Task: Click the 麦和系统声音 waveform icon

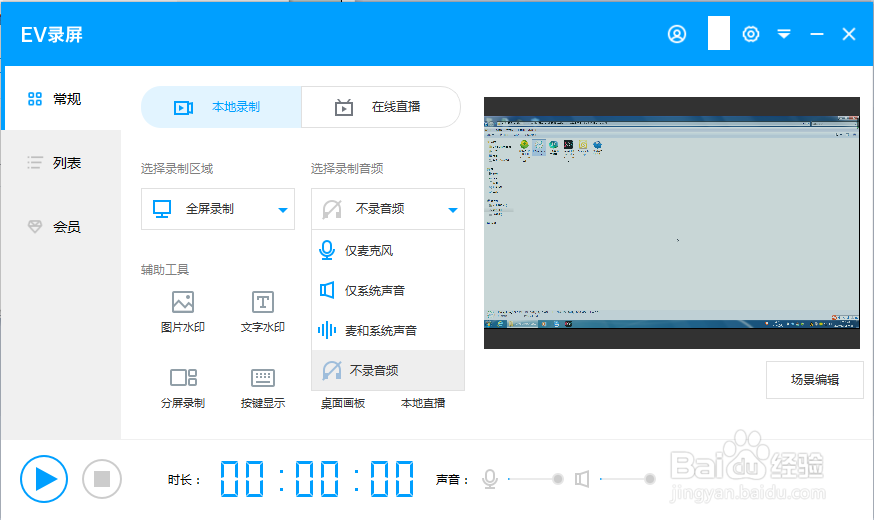Action: click(x=327, y=331)
